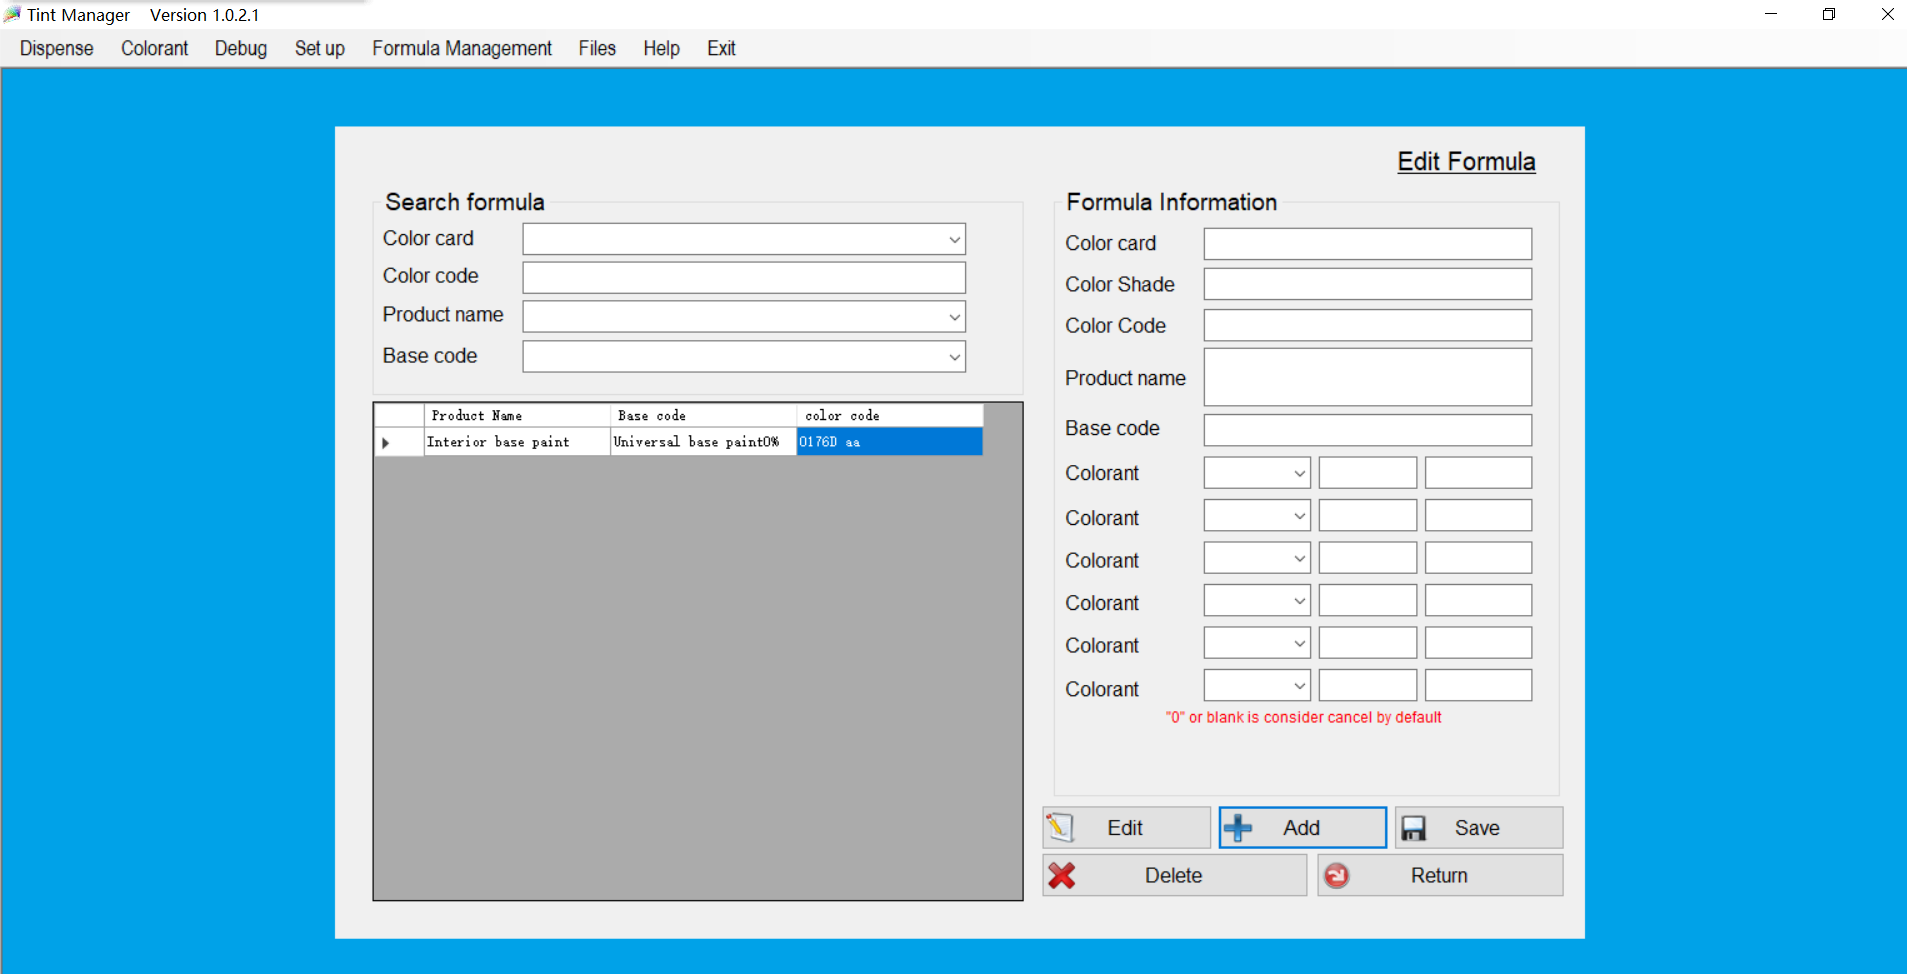This screenshot has height=974, width=1907.
Task: Open the second Colorant dropdown
Action: [1299, 516]
